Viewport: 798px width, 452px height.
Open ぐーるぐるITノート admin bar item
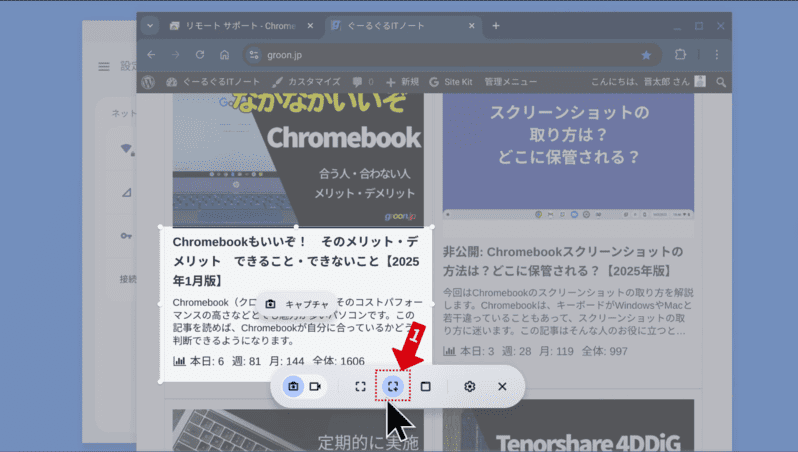[x=213, y=82]
